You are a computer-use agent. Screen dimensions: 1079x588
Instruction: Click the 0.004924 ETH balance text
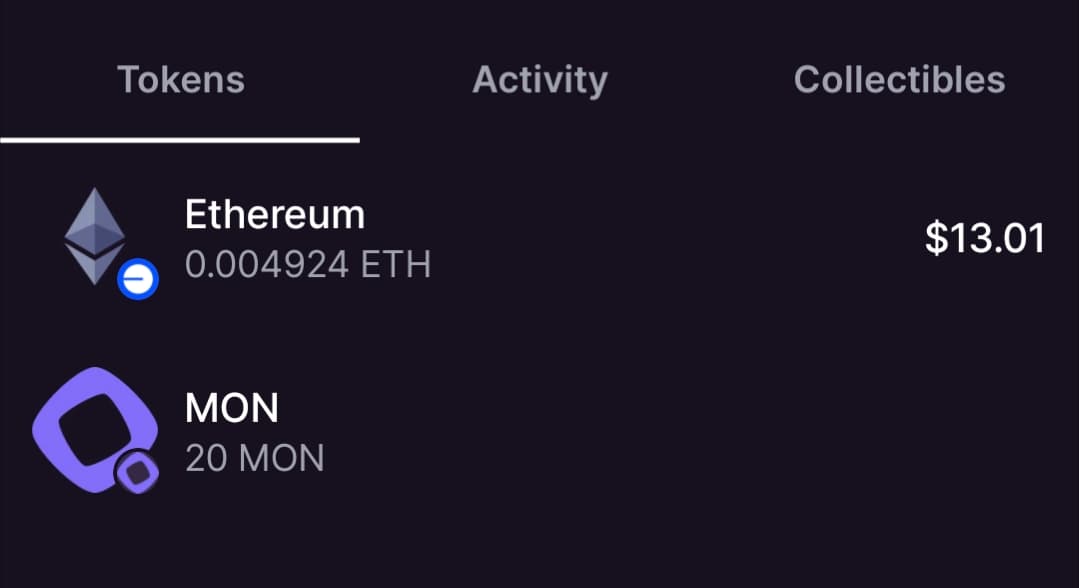pos(308,265)
